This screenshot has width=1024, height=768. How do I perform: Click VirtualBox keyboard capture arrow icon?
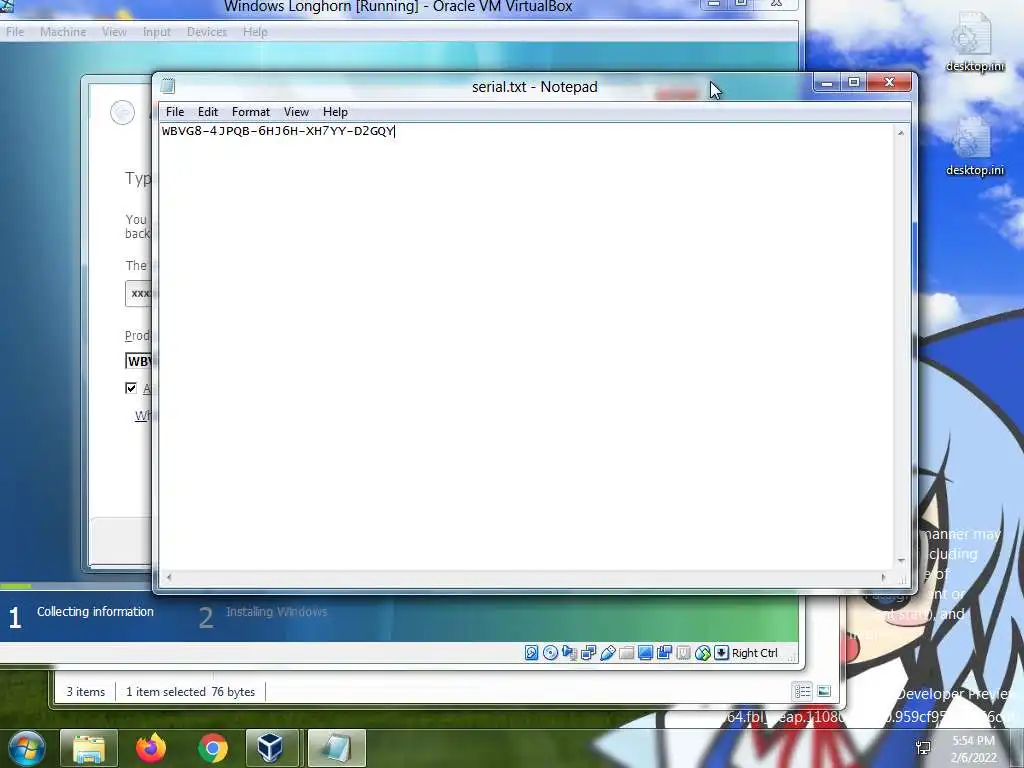tap(721, 652)
